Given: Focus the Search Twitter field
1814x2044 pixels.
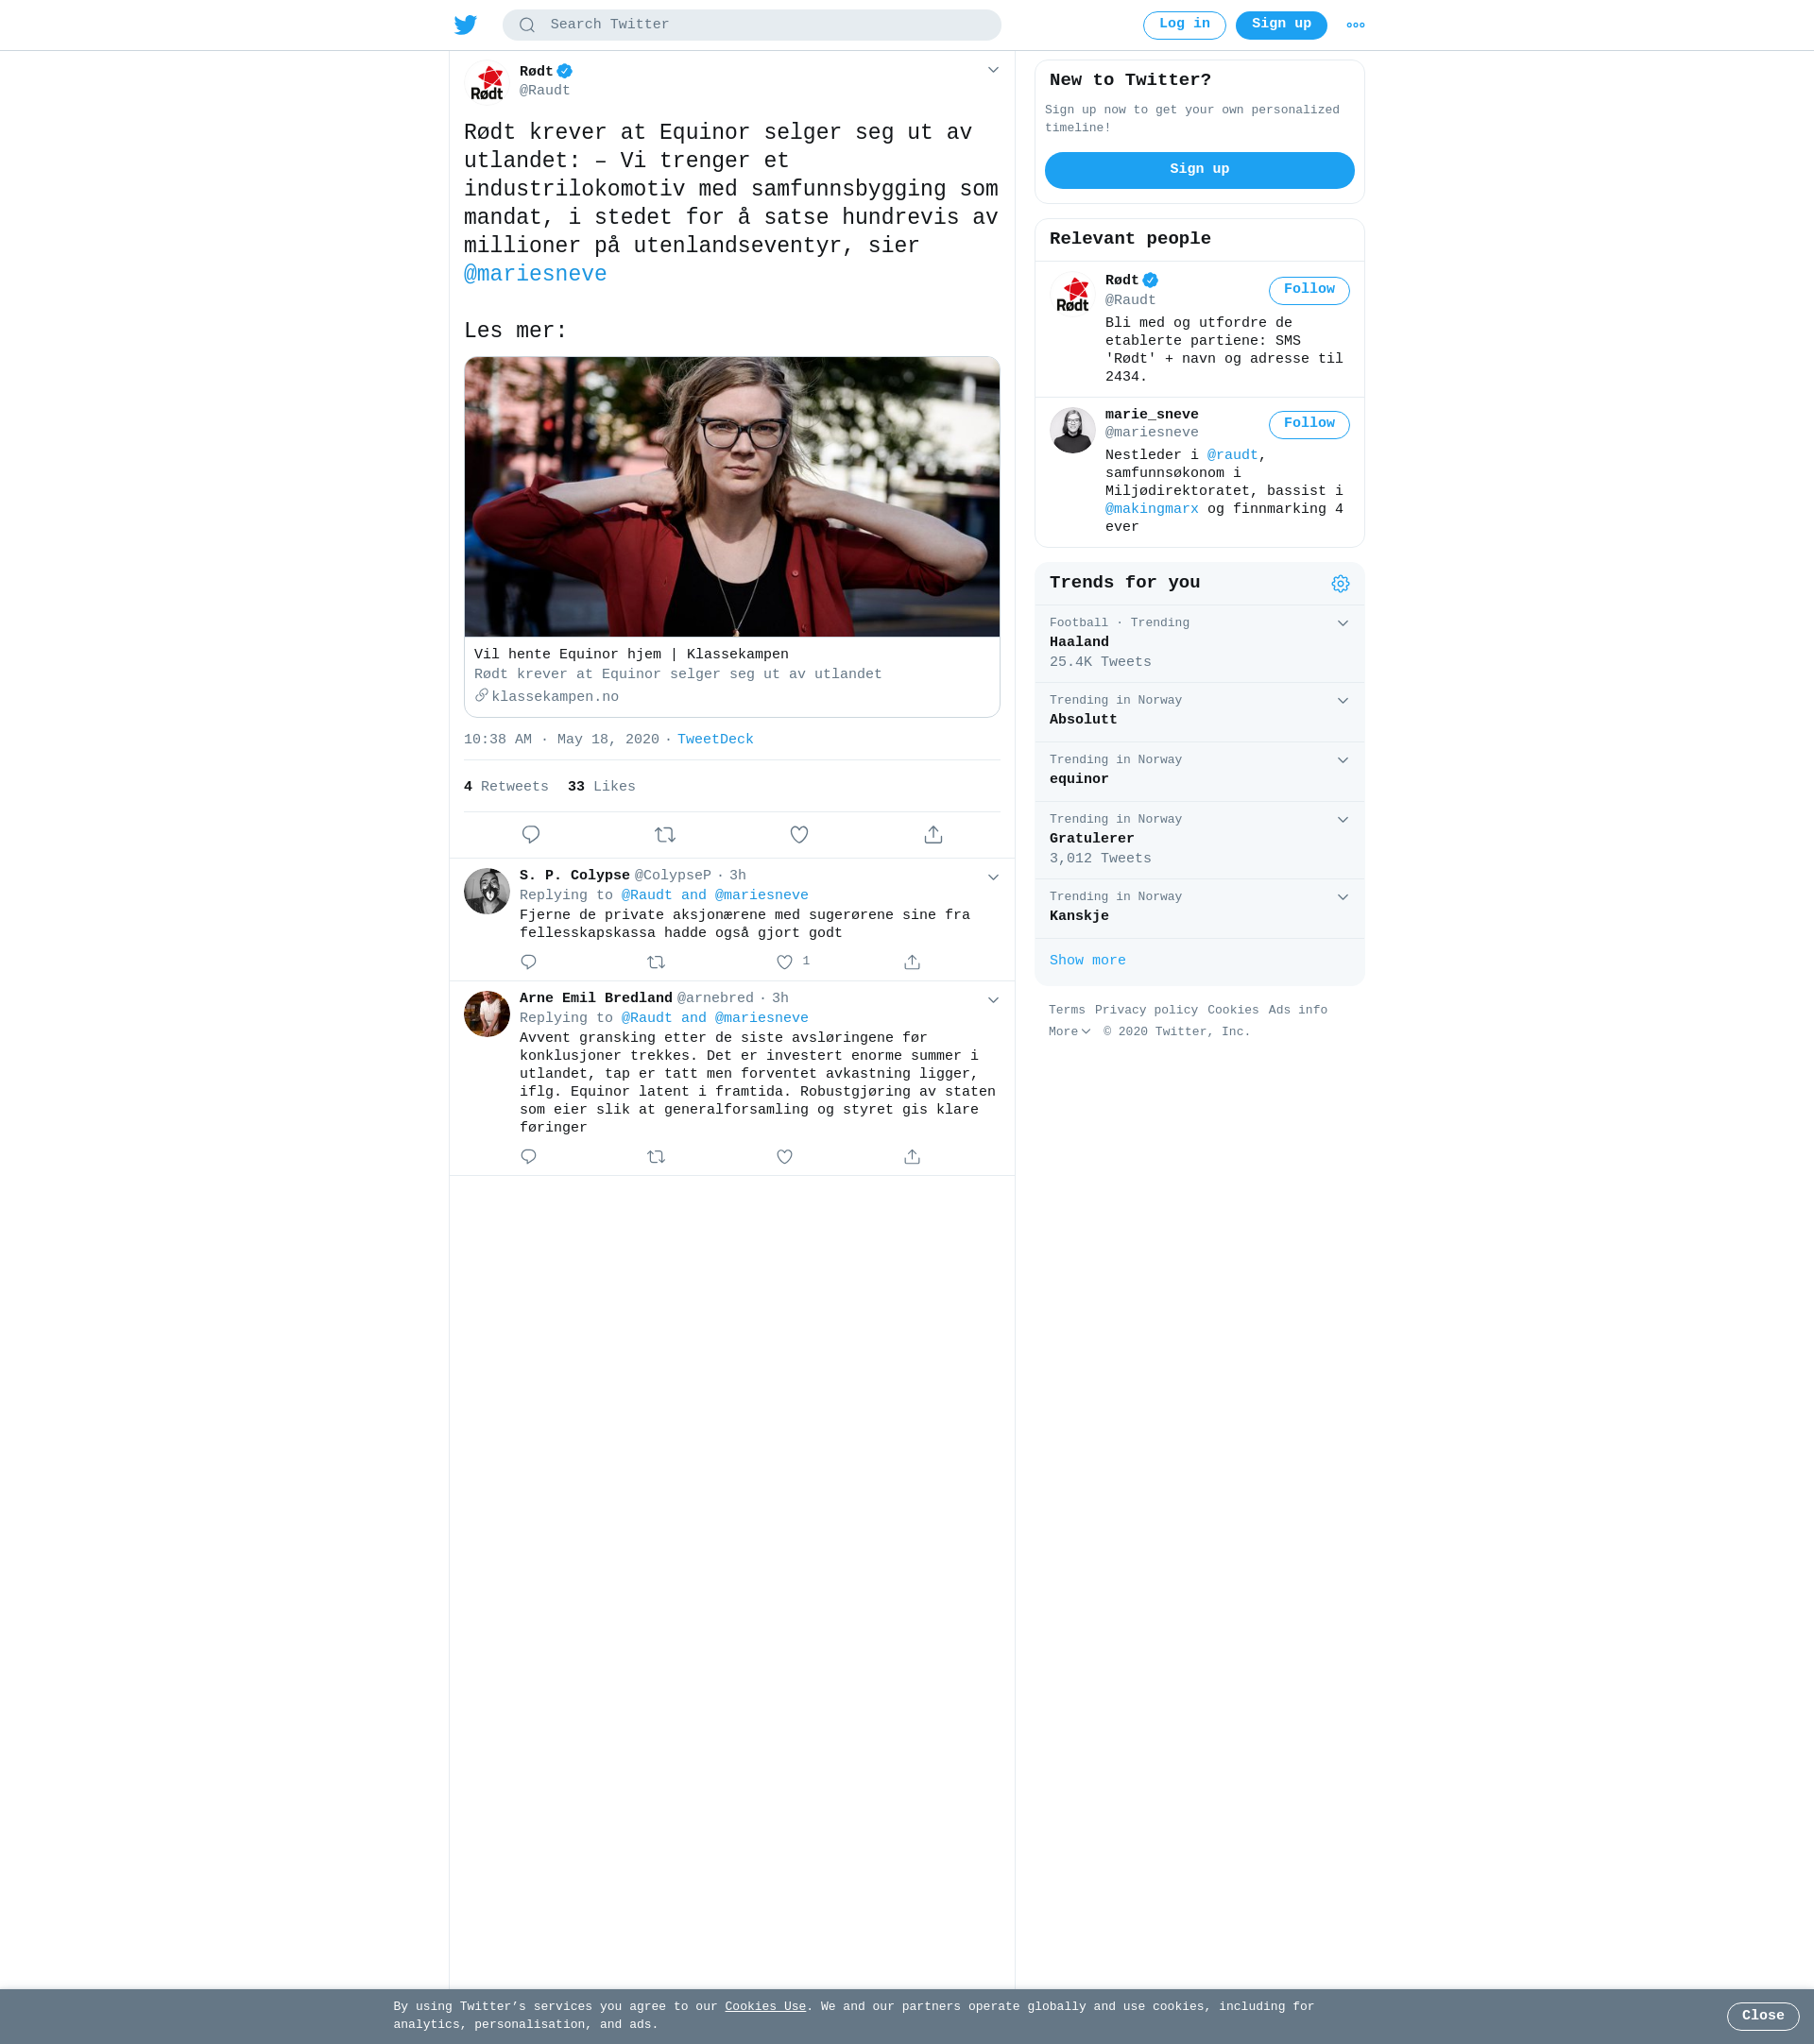Looking at the screenshot, I should tap(751, 25).
